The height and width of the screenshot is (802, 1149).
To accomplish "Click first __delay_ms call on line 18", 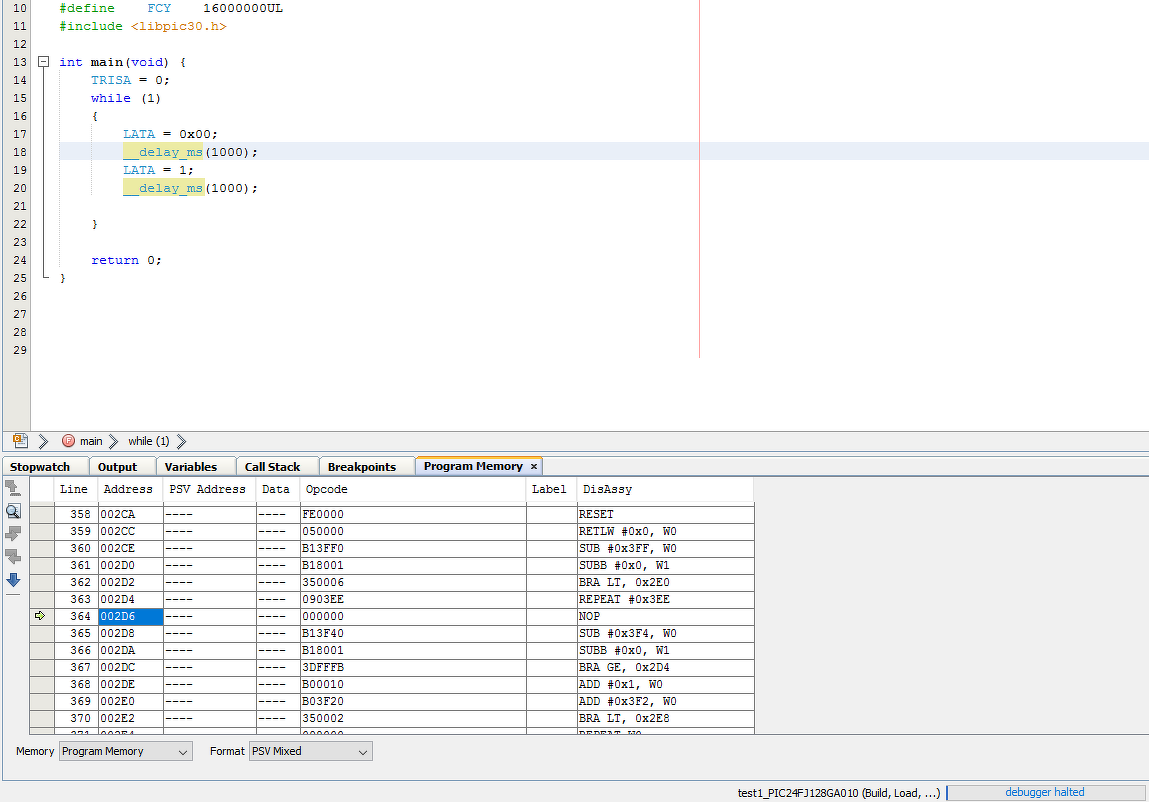I will [x=163, y=152].
